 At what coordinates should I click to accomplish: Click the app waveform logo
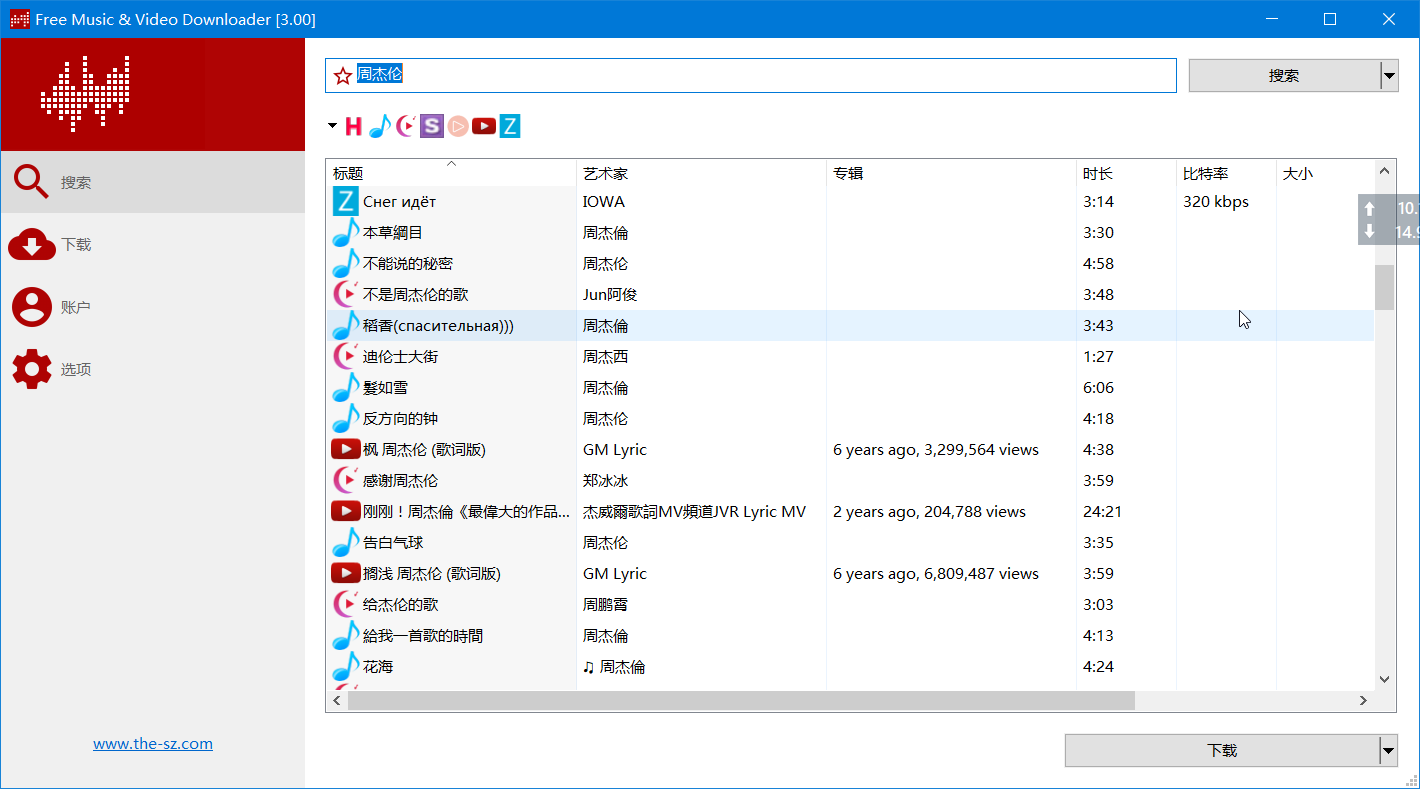(x=85, y=94)
